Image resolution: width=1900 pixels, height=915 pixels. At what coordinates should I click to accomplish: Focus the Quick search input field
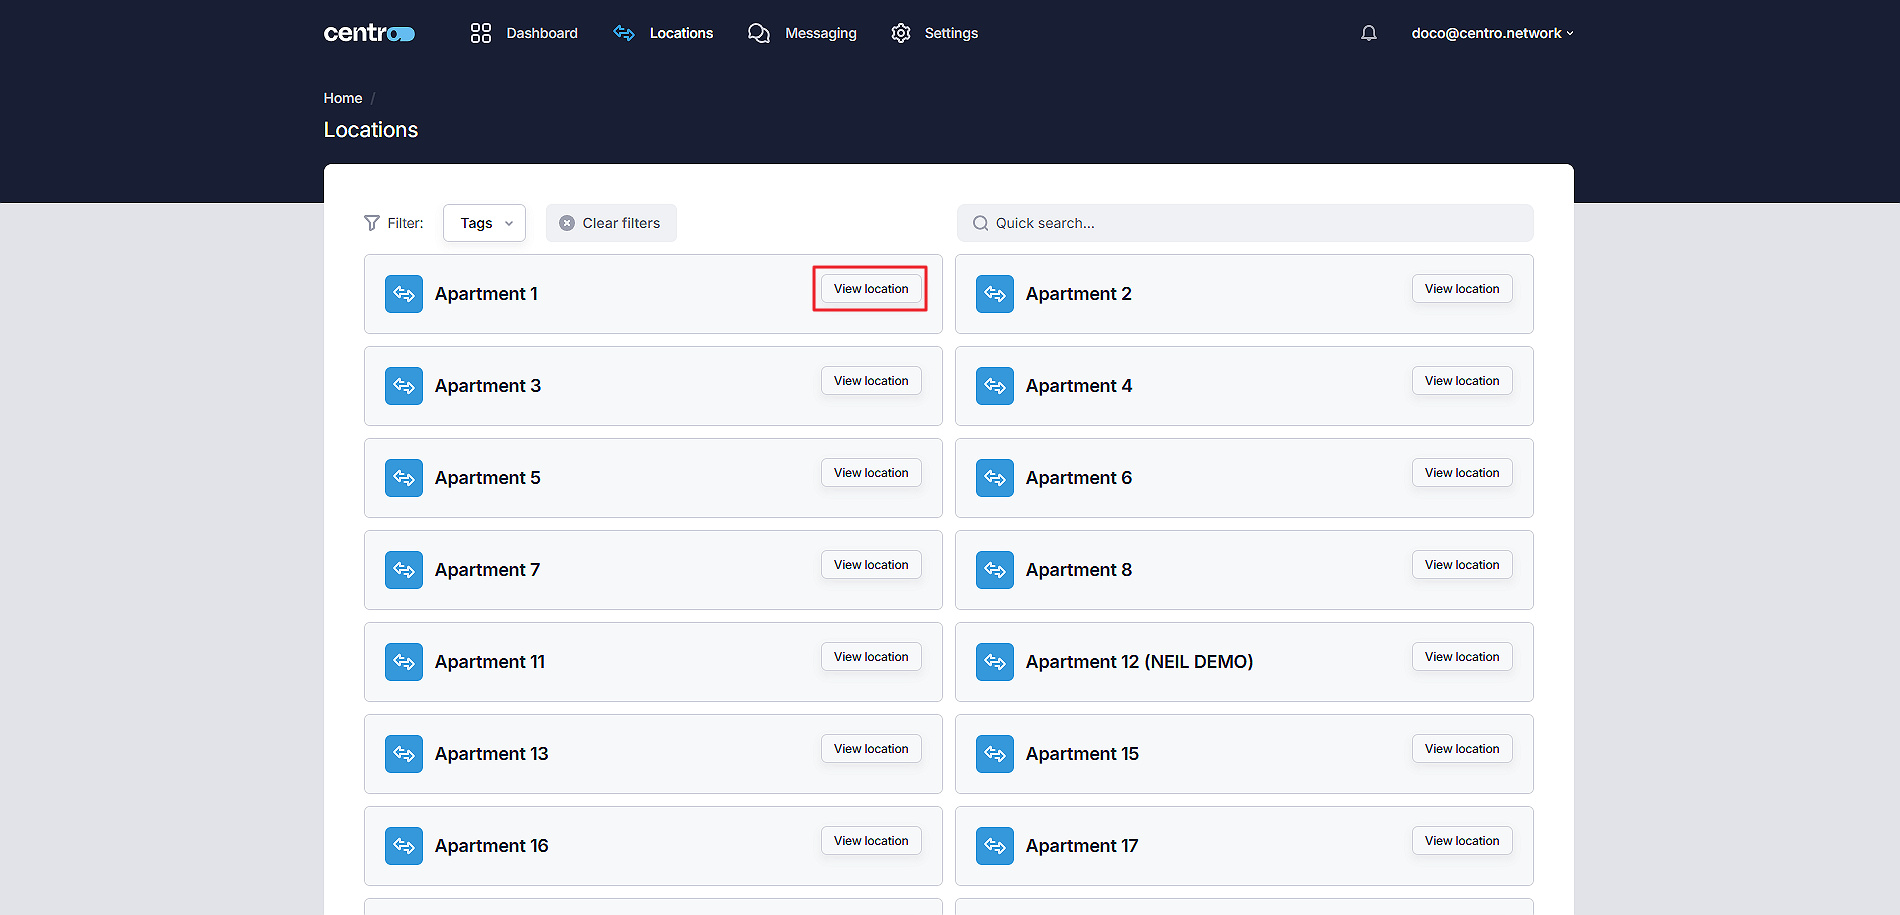click(1245, 223)
